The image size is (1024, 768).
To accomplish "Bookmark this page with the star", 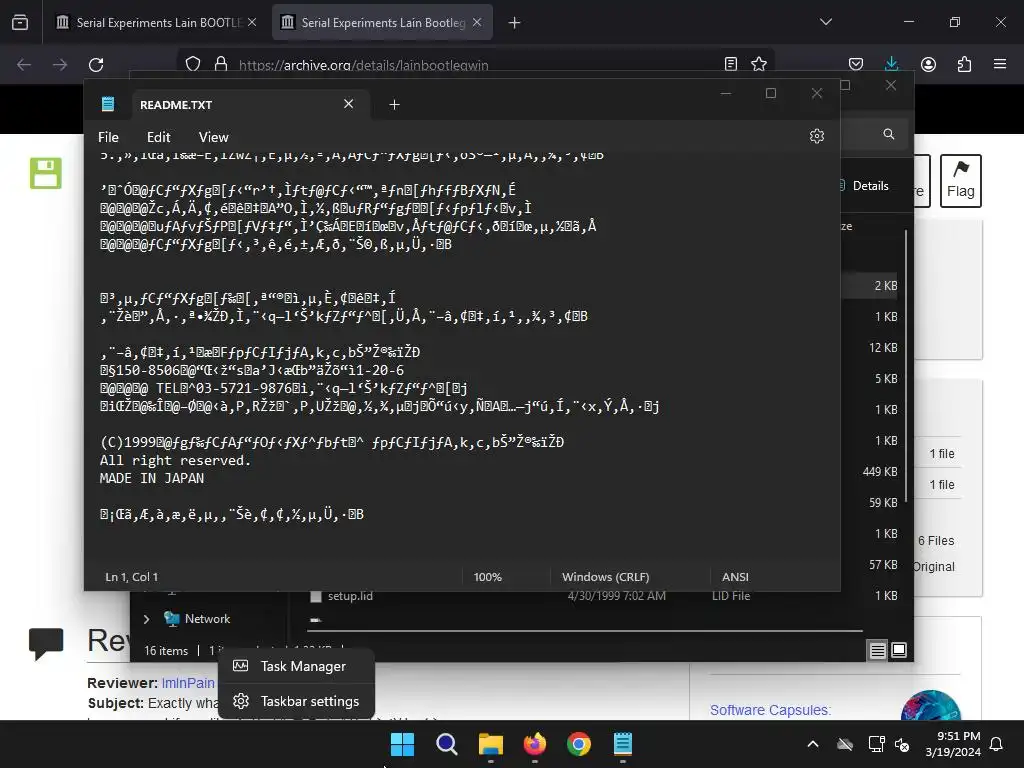I will pyautogui.click(x=758, y=64).
